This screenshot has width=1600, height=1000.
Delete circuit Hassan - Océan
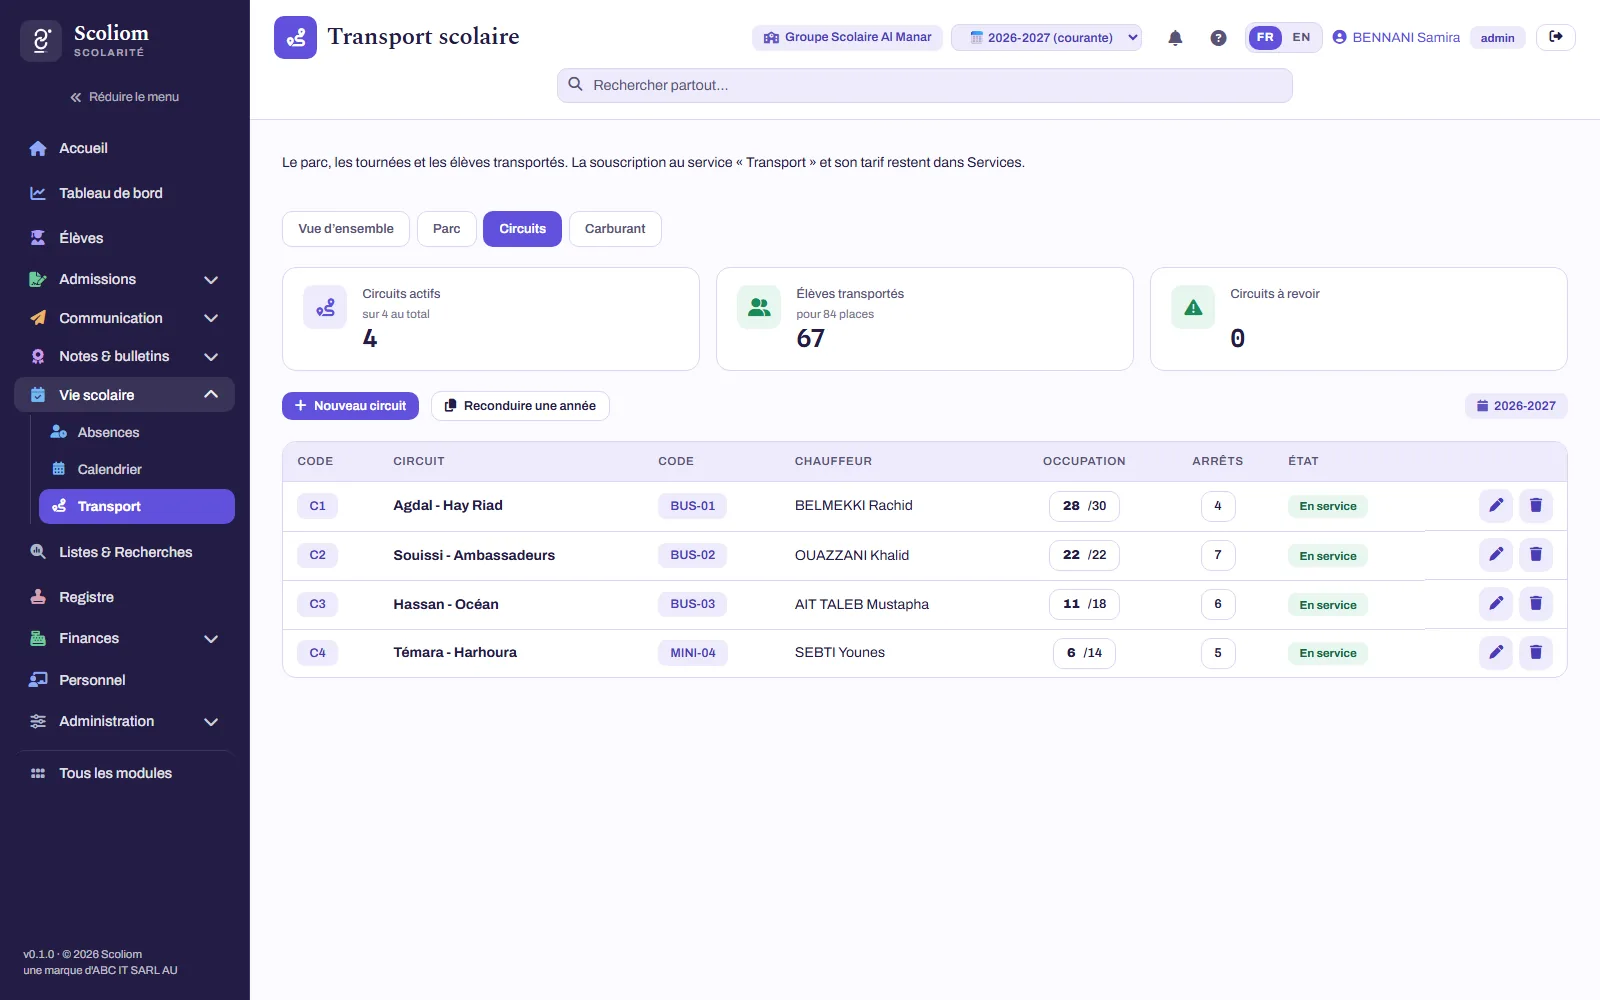point(1536,604)
